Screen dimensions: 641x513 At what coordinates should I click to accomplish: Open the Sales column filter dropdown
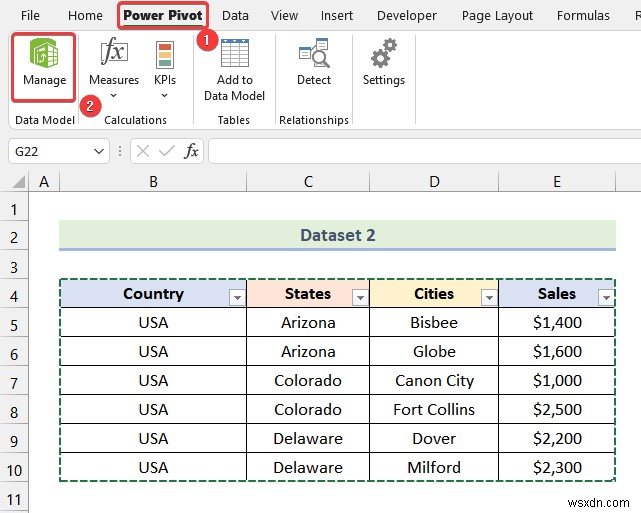[606, 297]
